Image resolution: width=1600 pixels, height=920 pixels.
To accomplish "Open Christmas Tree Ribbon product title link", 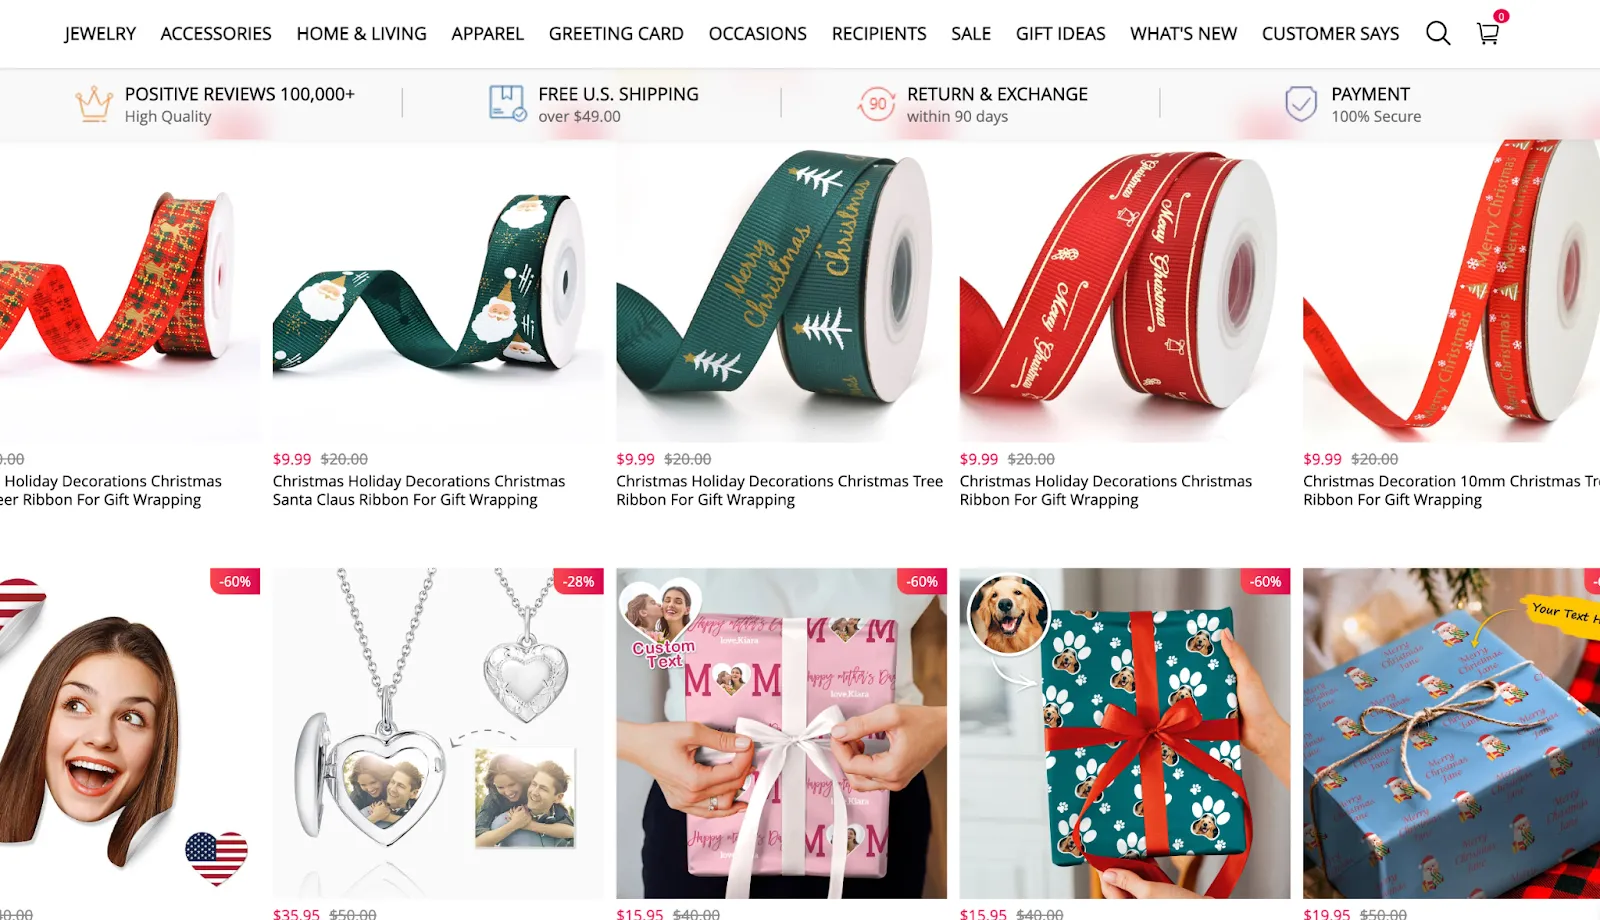I will (779, 490).
